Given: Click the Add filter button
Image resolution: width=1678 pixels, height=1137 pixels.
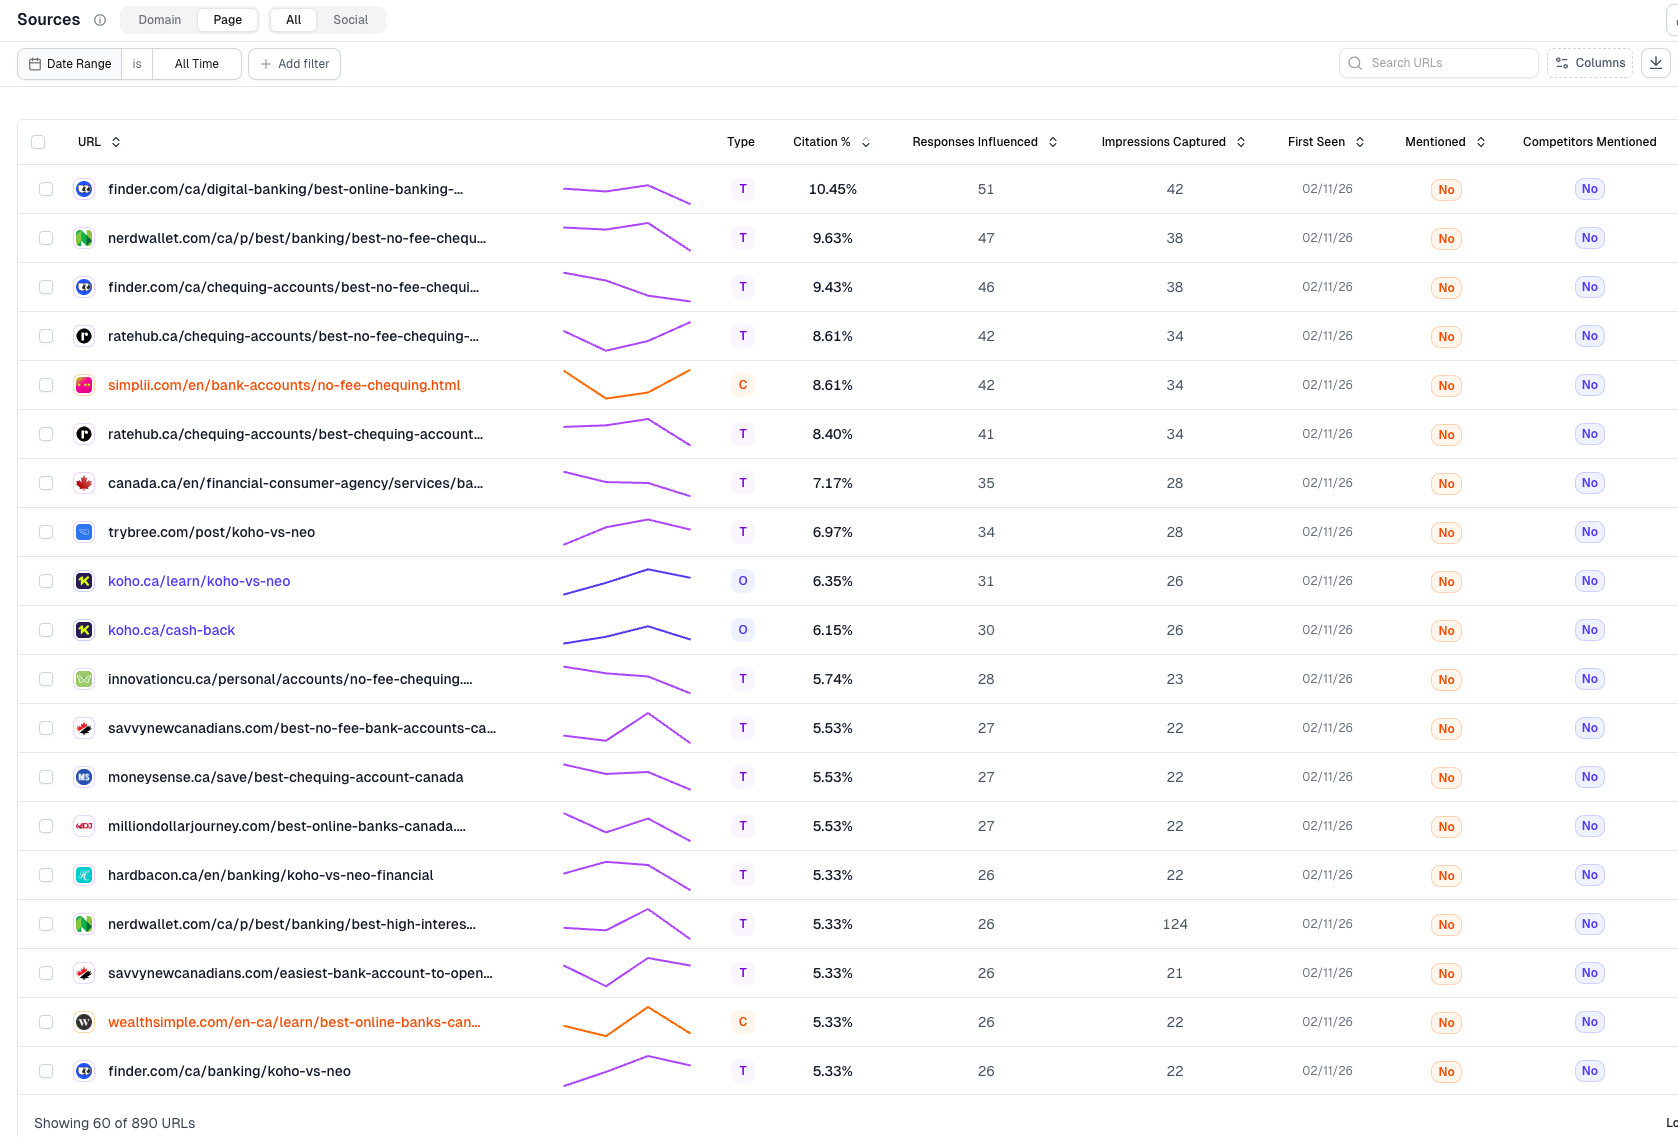Looking at the screenshot, I should pos(294,63).
